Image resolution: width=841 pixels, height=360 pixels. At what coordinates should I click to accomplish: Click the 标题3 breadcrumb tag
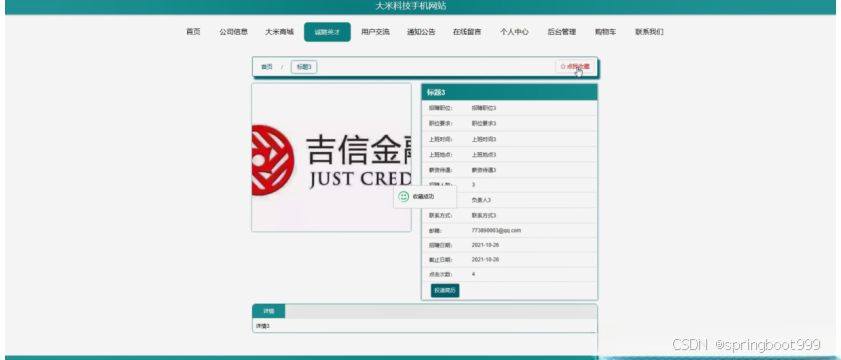tap(304, 67)
